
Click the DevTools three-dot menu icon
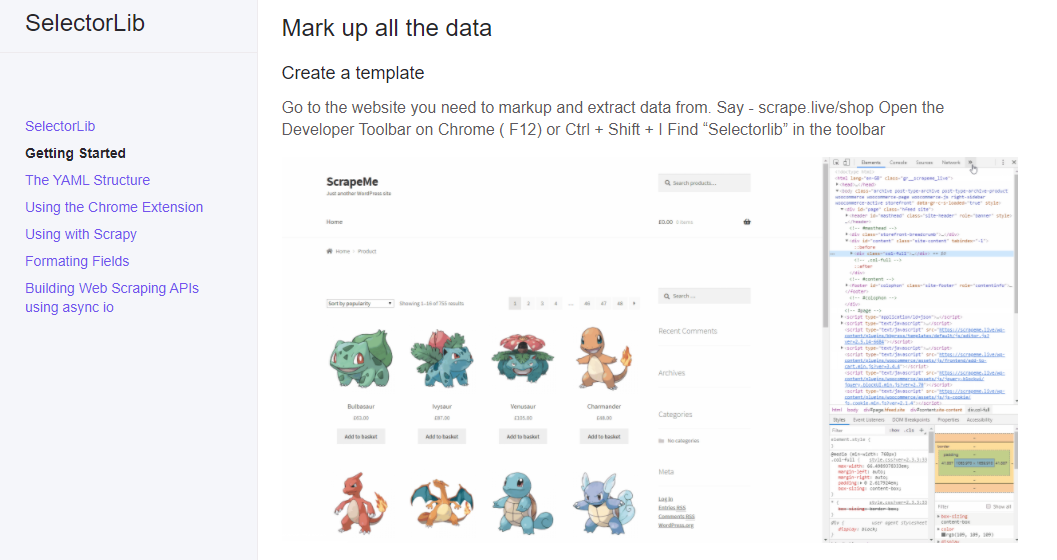1003,162
